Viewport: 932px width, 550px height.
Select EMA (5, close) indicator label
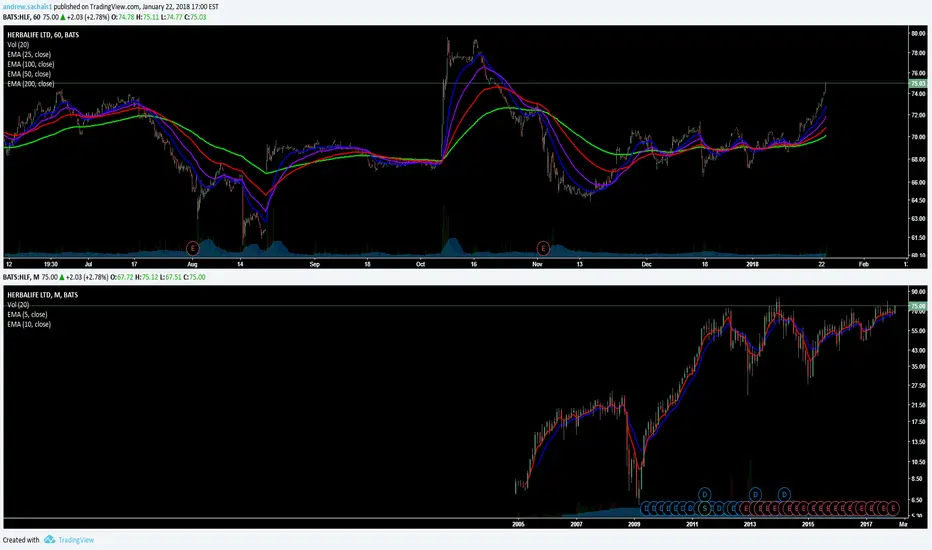click(x=27, y=315)
